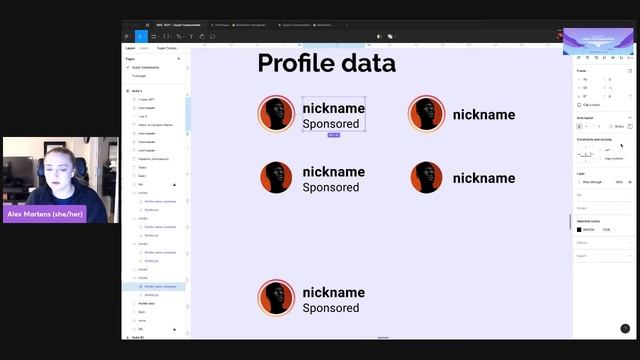640x360 pixels.
Task: Set vertical auto layout direction
Action: tap(579, 126)
